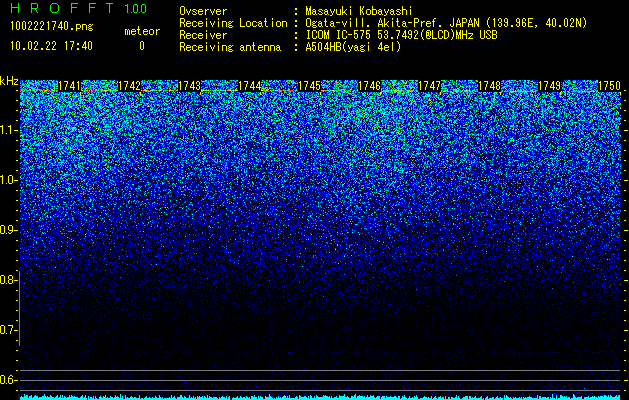
Task: Select the Ogata-vill. Akita-Pref. JAPAN location text
Action: [446, 23]
